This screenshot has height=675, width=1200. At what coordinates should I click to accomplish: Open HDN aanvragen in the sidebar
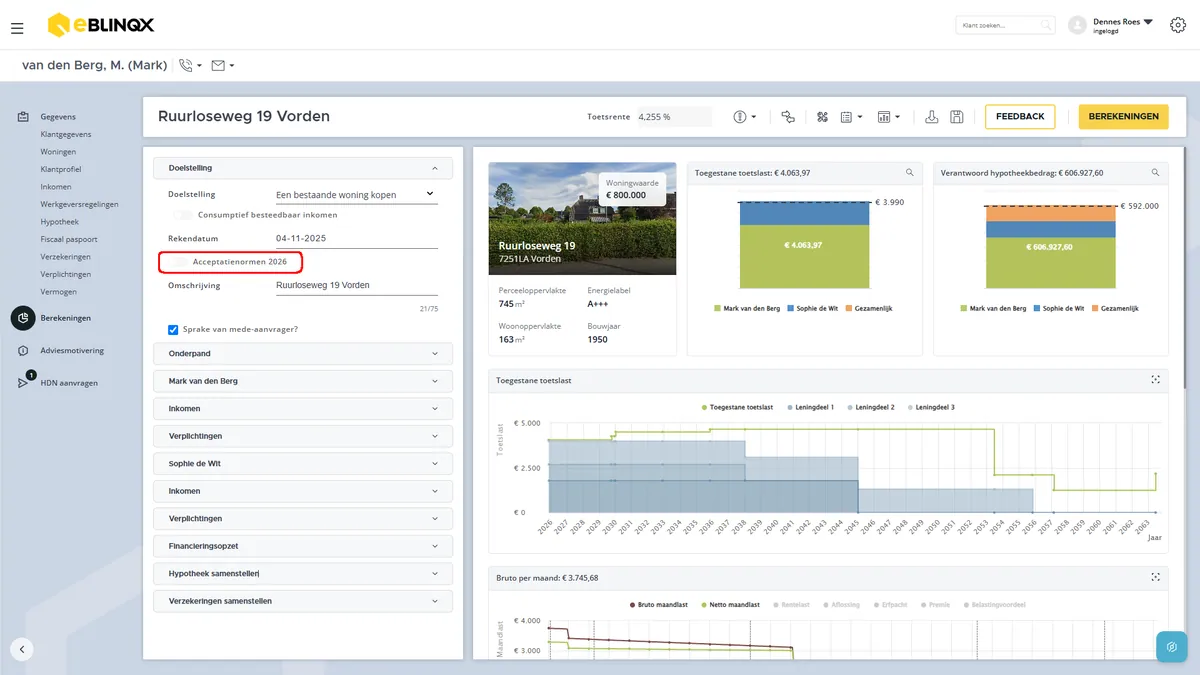(69, 383)
